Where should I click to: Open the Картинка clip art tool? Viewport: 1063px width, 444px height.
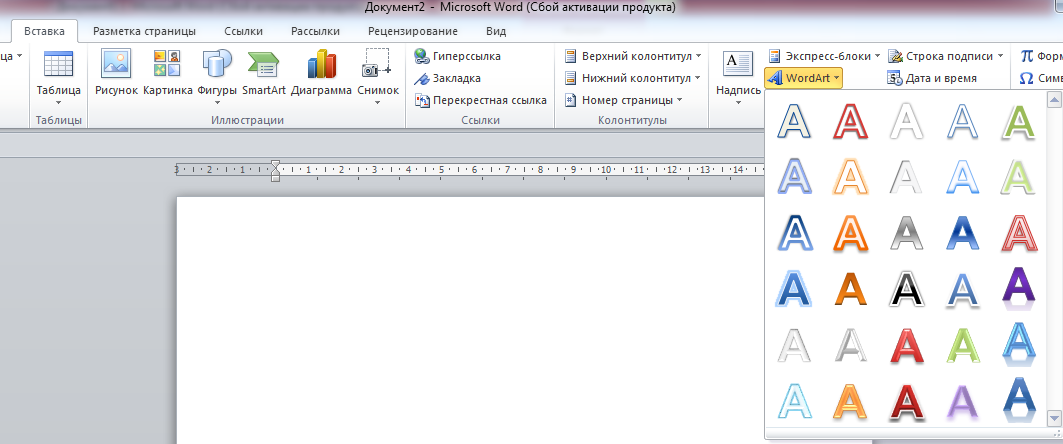coord(167,64)
